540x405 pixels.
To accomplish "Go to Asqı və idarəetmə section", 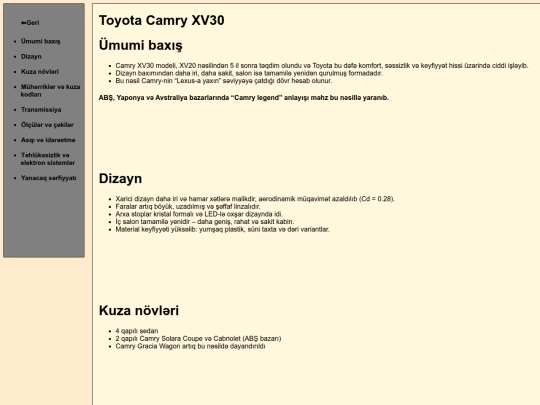I will pos(48,140).
